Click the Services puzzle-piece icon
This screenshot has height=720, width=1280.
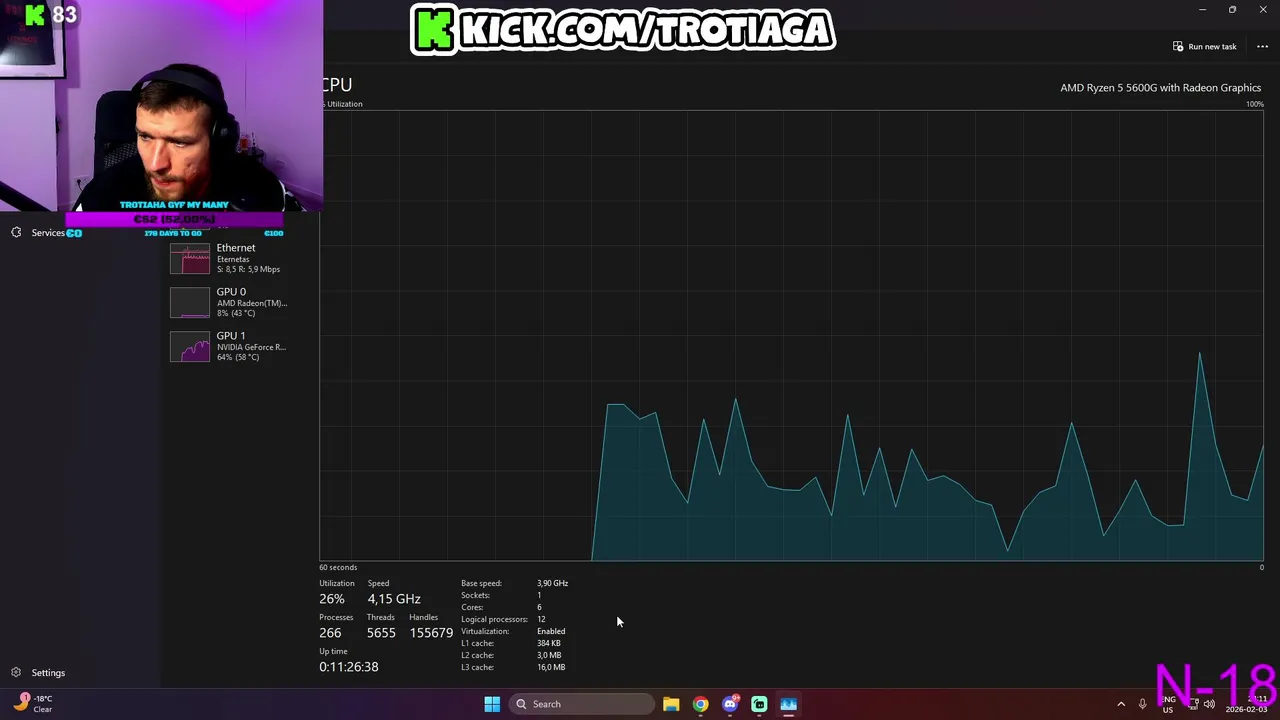[16, 233]
